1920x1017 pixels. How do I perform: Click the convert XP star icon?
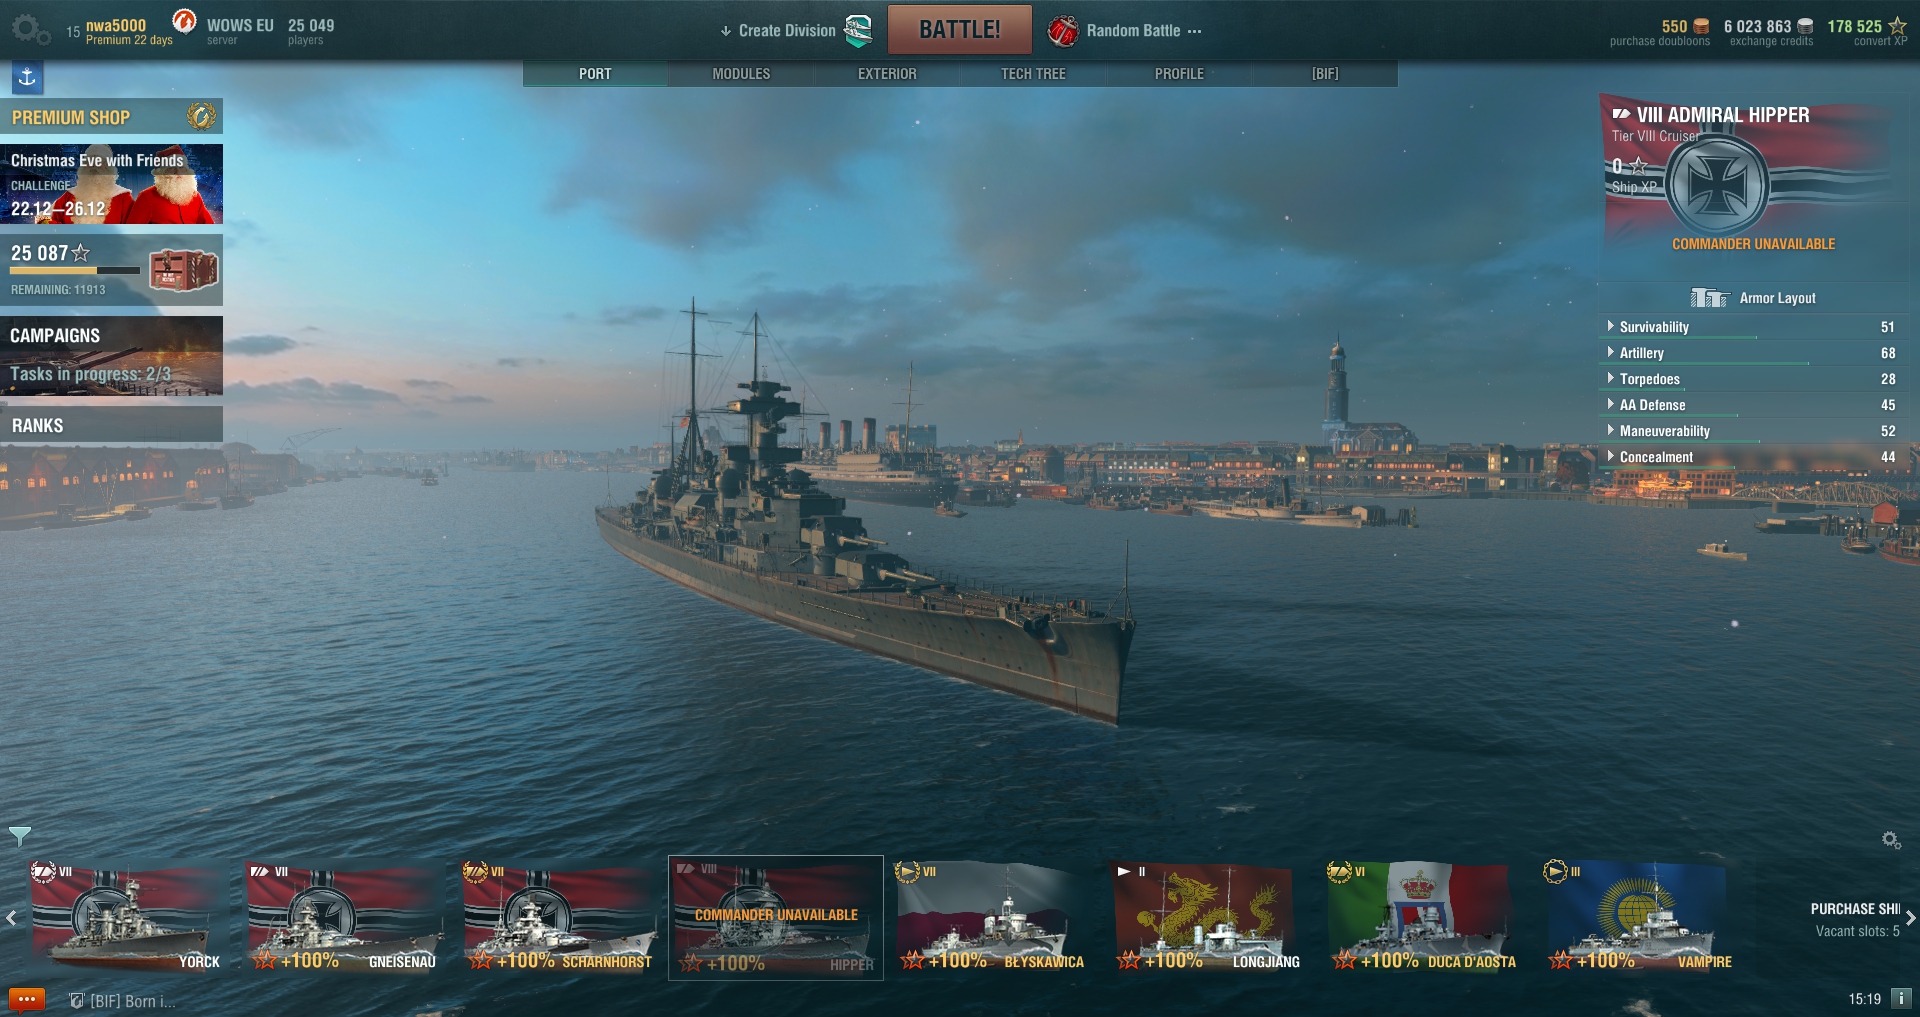coord(1897,26)
